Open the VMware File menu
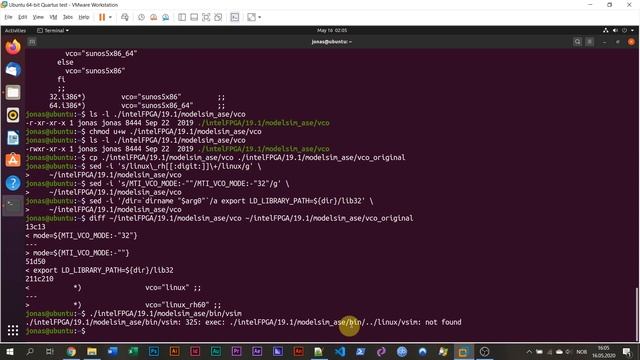640x360 pixels. [x=8, y=17]
